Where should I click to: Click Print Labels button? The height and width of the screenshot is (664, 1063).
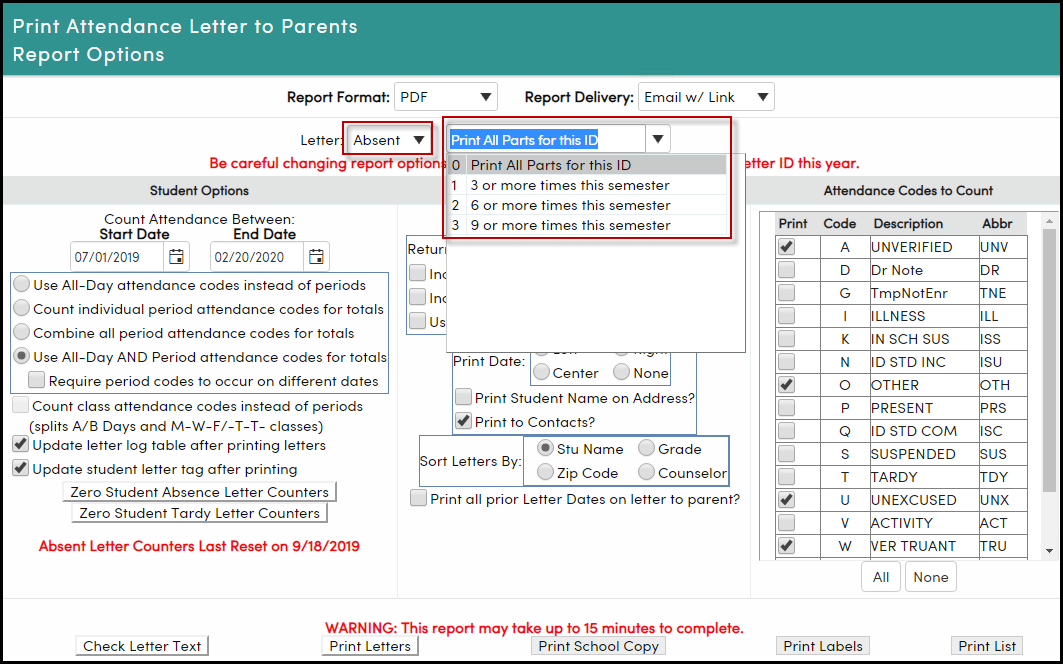[823, 646]
